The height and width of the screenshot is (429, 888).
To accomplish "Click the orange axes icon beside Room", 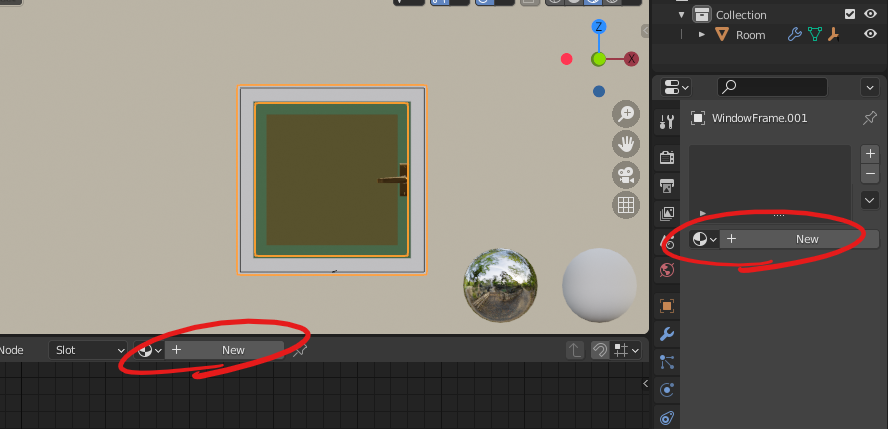I will [833, 35].
